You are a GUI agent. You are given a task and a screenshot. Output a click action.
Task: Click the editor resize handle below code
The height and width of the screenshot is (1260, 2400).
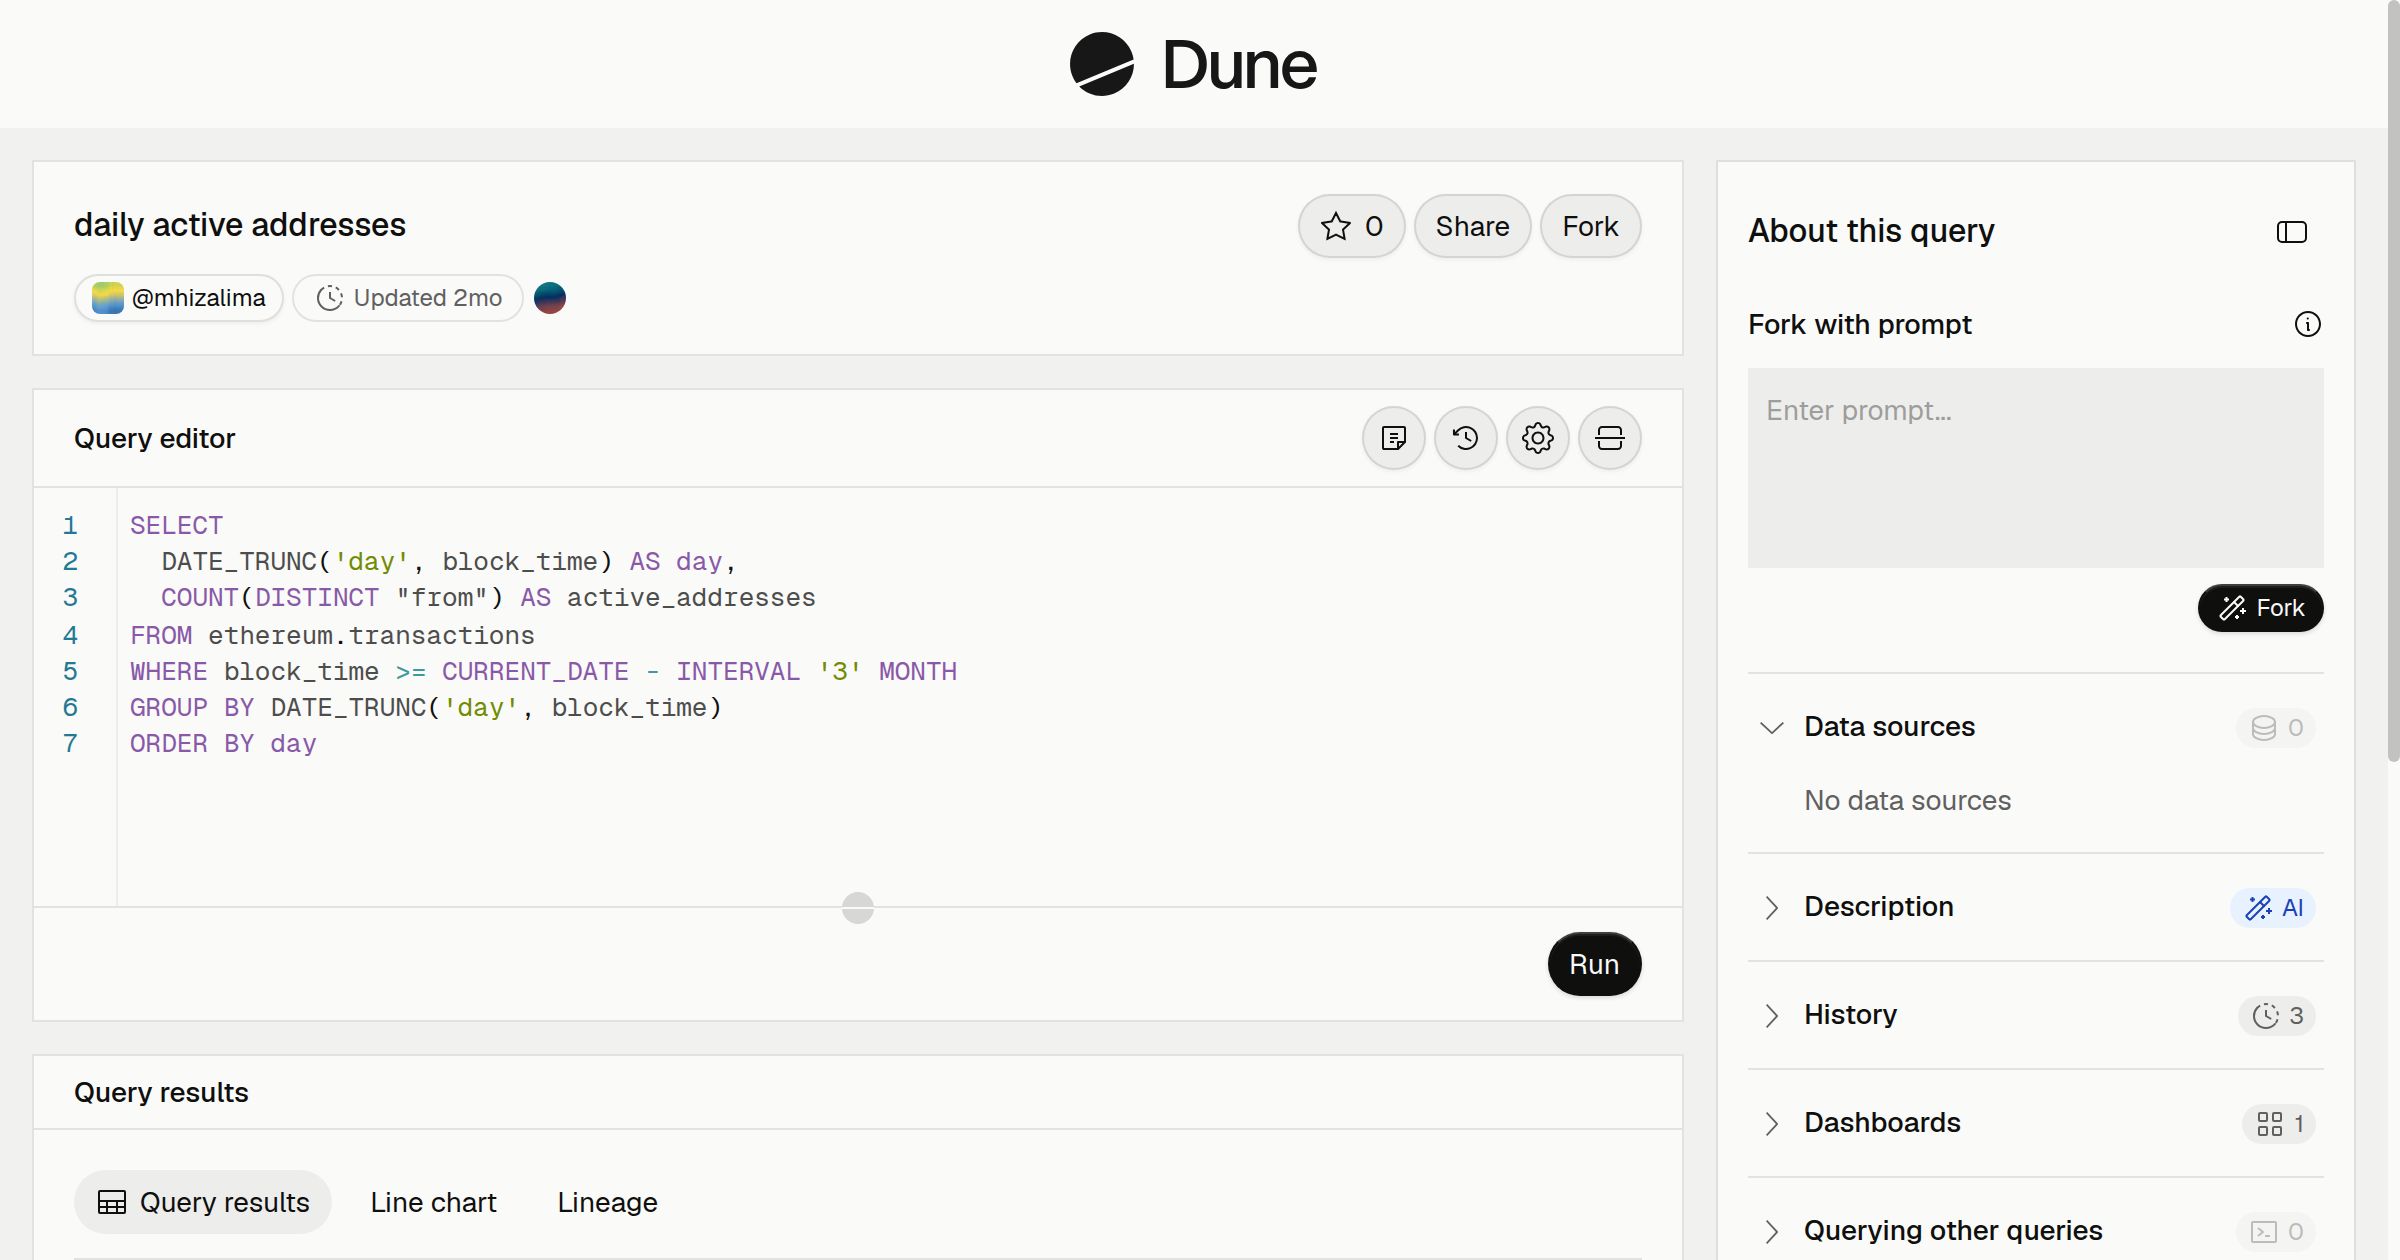click(x=858, y=908)
